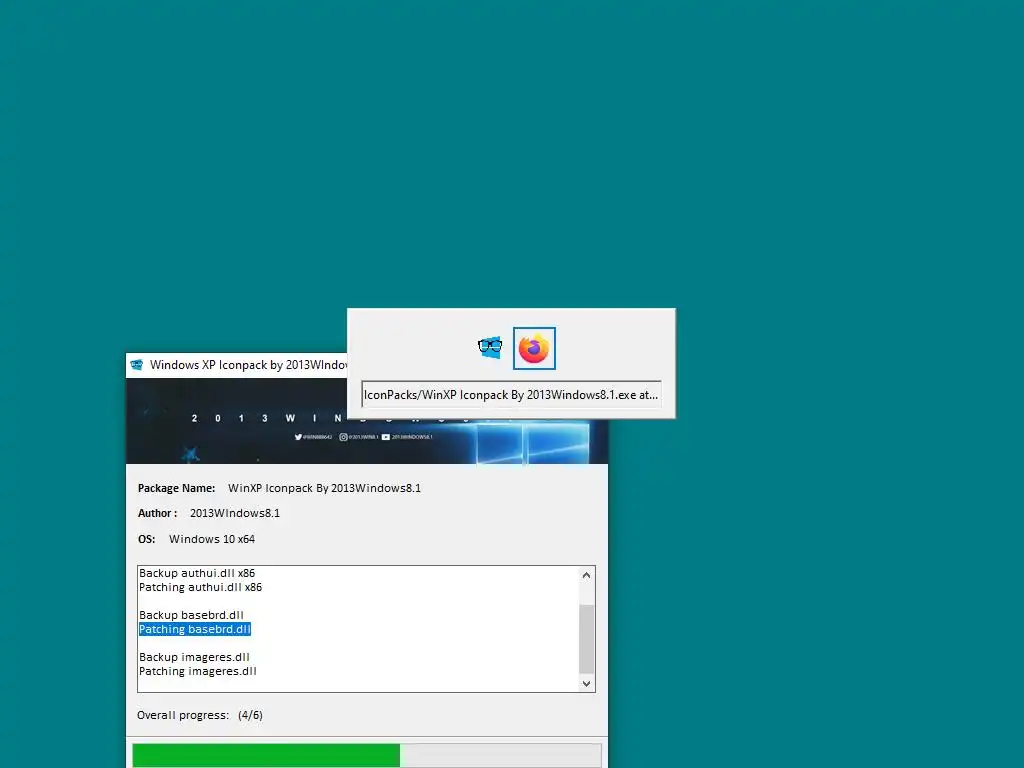This screenshot has height=768, width=1024.
Task: Click the 'Backup imageres.dll' log line
Action: (194, 657)
